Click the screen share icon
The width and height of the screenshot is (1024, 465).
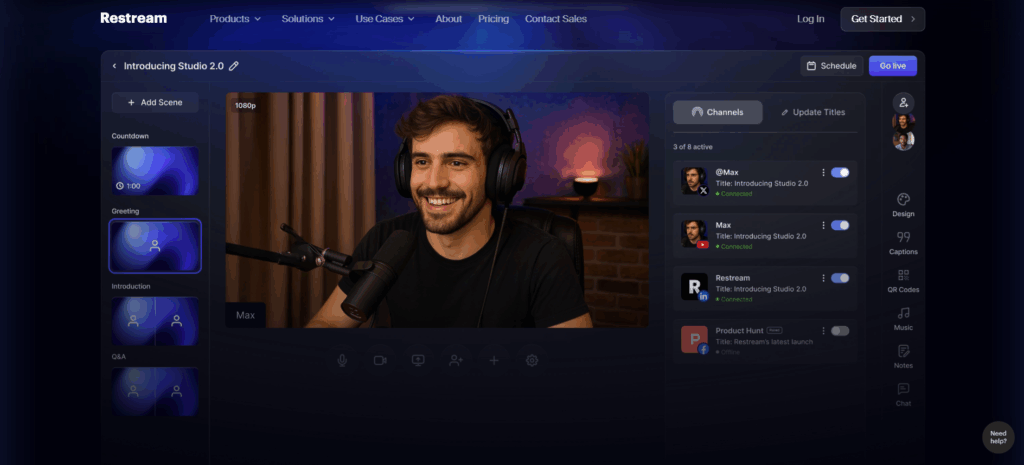(418, 361)
